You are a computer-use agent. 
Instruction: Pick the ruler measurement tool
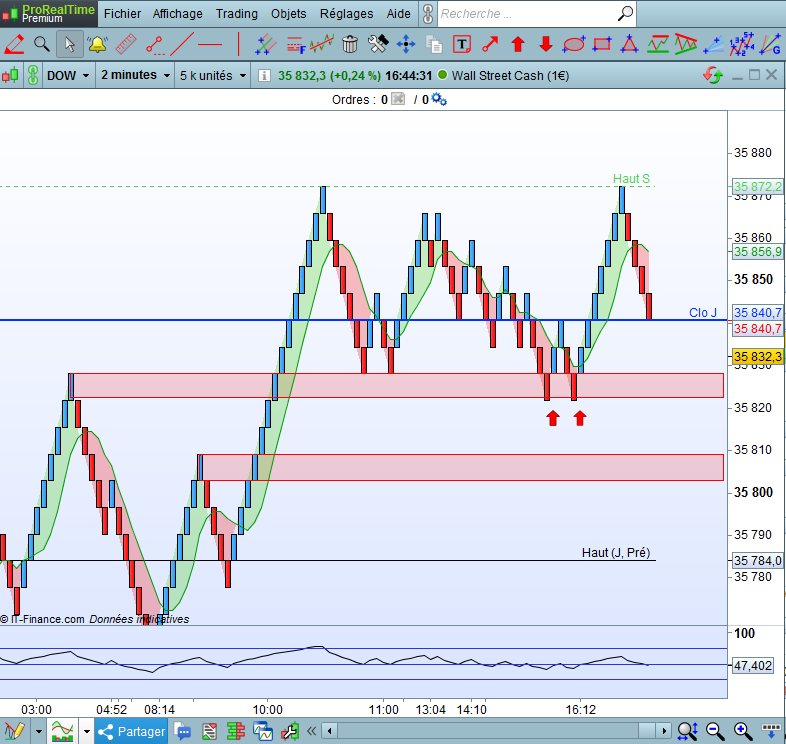(x=125, y=44)
